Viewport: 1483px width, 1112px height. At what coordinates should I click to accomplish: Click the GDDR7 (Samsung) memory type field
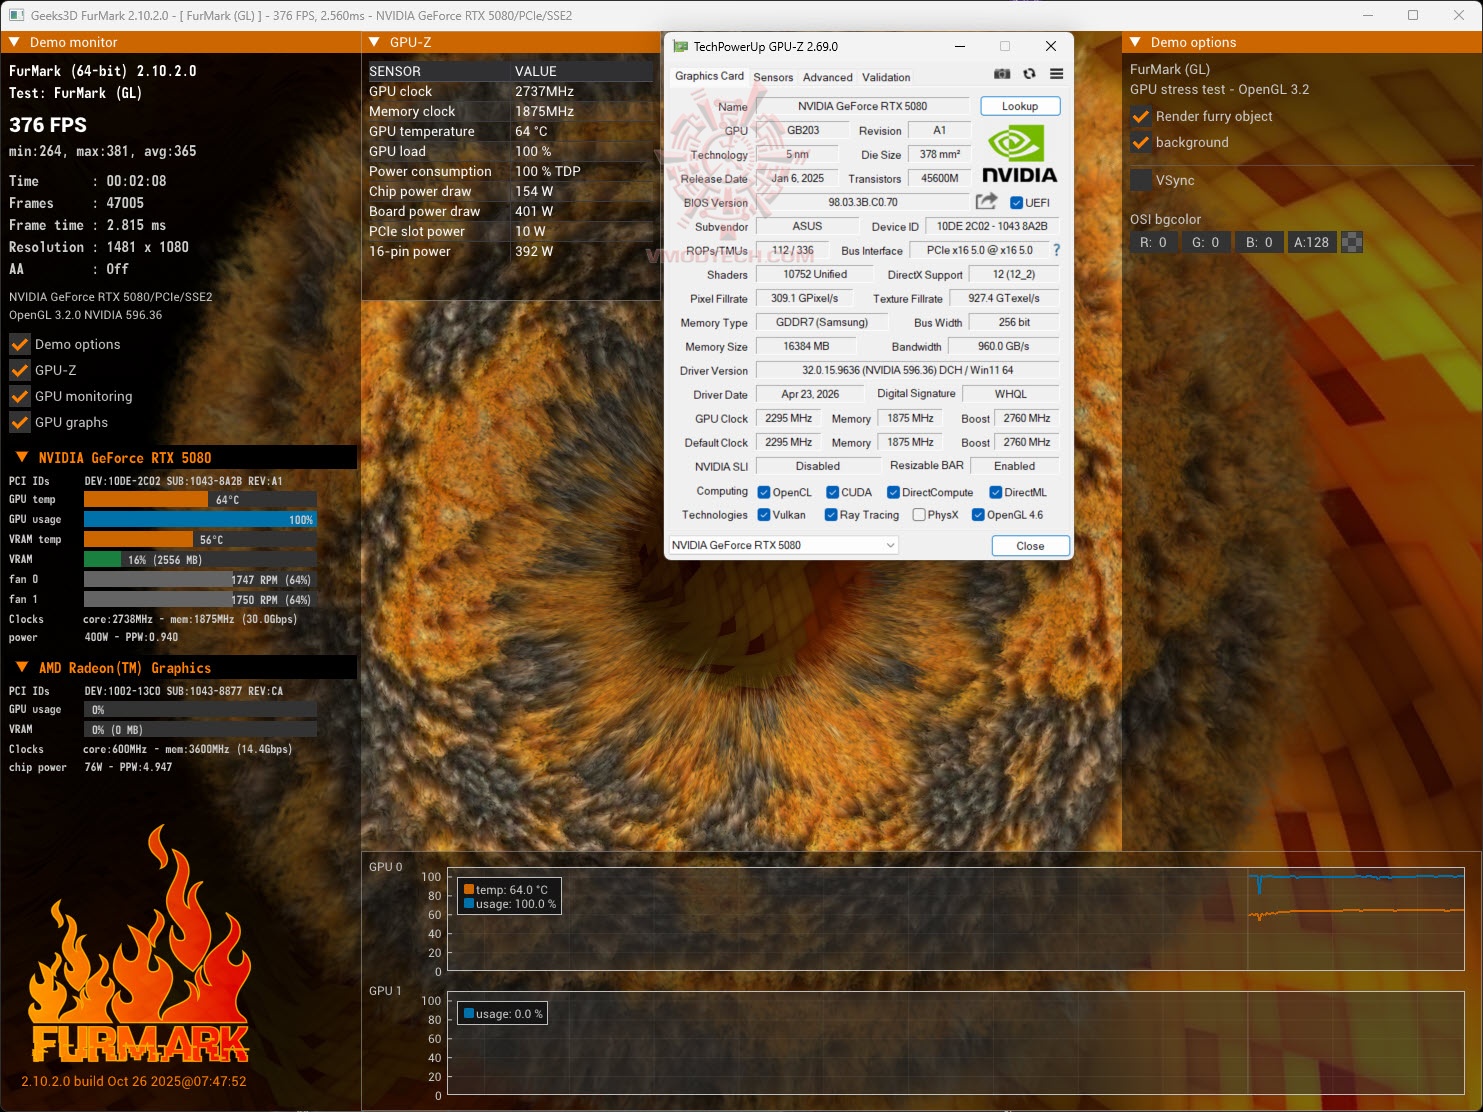tap(821, 322)
